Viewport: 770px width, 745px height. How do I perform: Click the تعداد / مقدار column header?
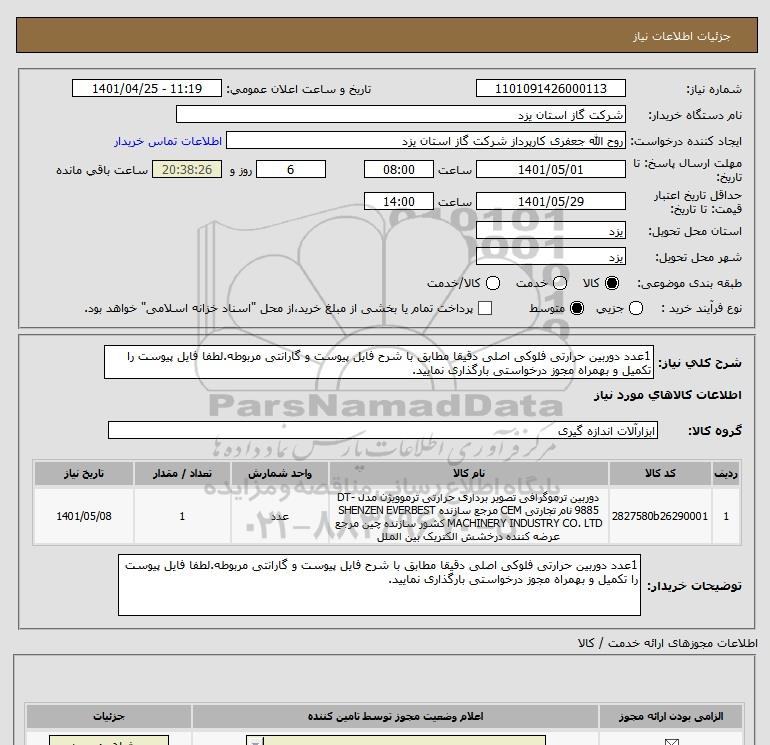(x=182, y=473)
